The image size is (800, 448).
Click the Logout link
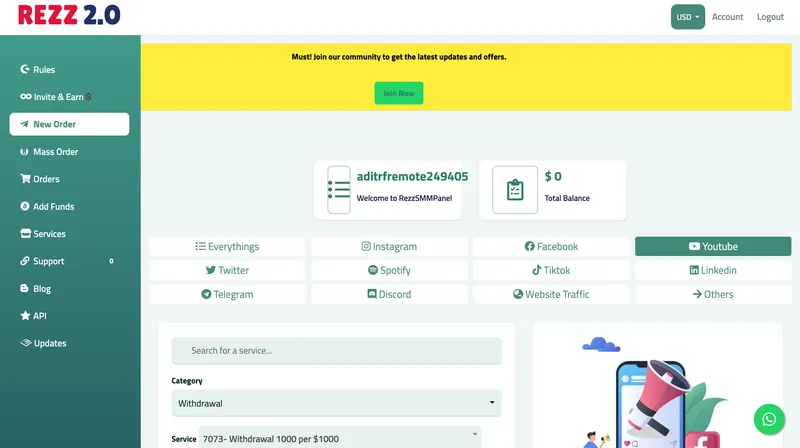(770, 17)
